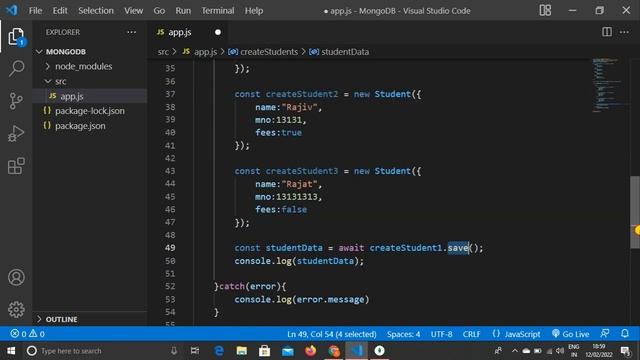Open the Terminal menu
The width and height of the screenshot is (640, 360).
tap(218, 11)
